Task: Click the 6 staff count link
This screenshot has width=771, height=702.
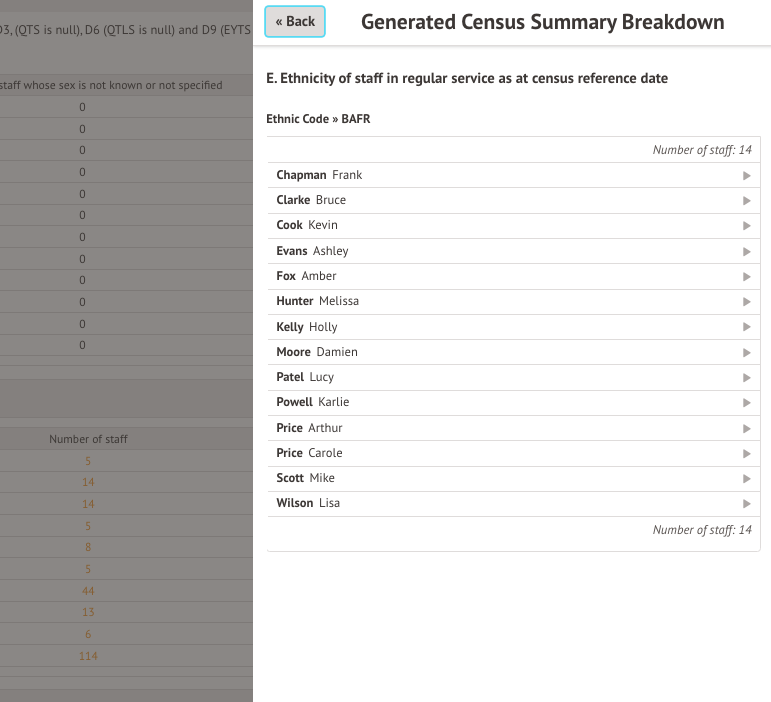Action: pos(88,635)
